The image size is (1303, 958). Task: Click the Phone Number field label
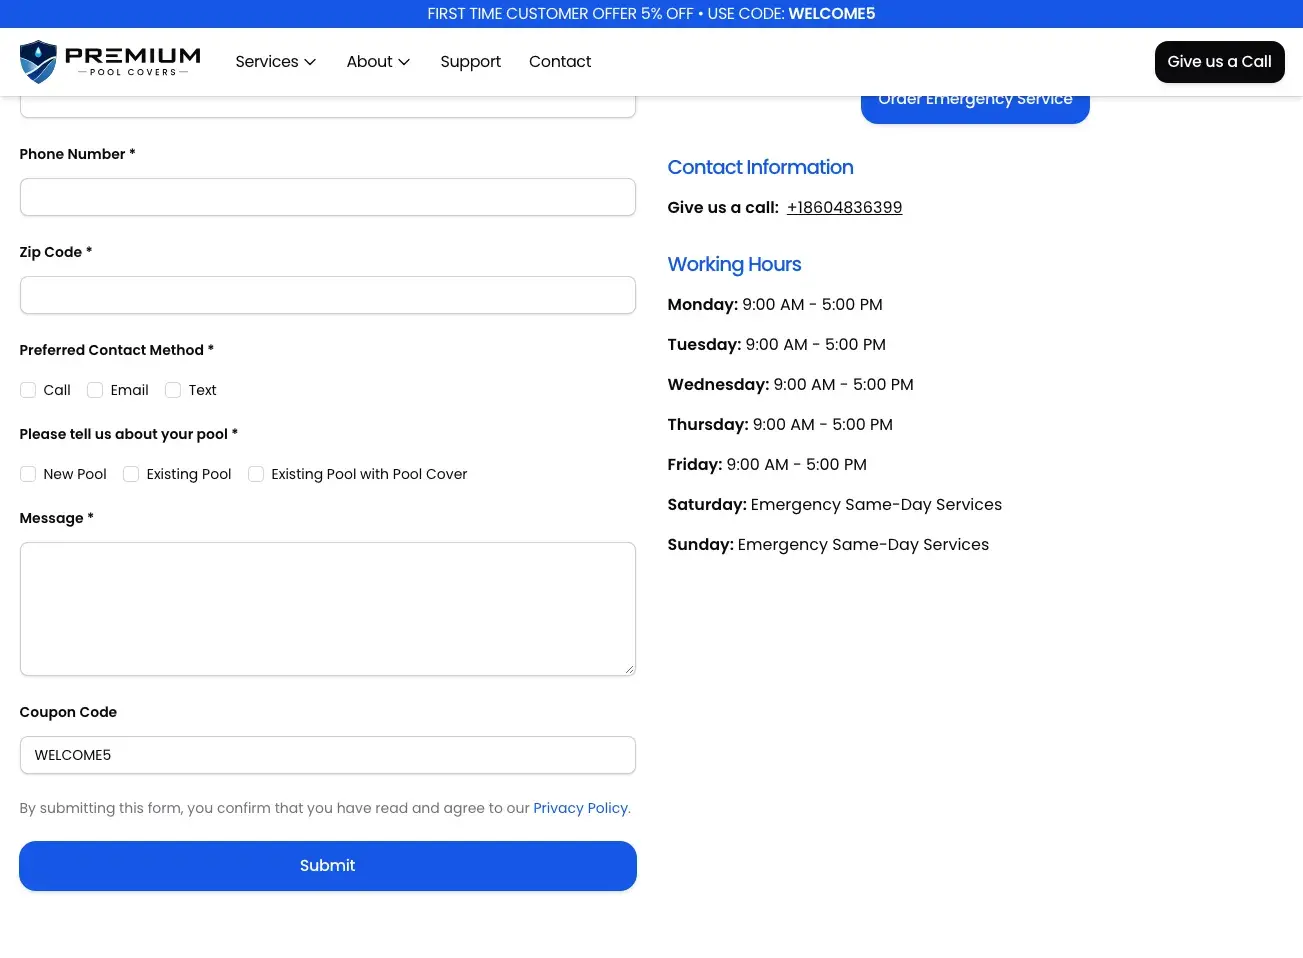coord(78,154)
